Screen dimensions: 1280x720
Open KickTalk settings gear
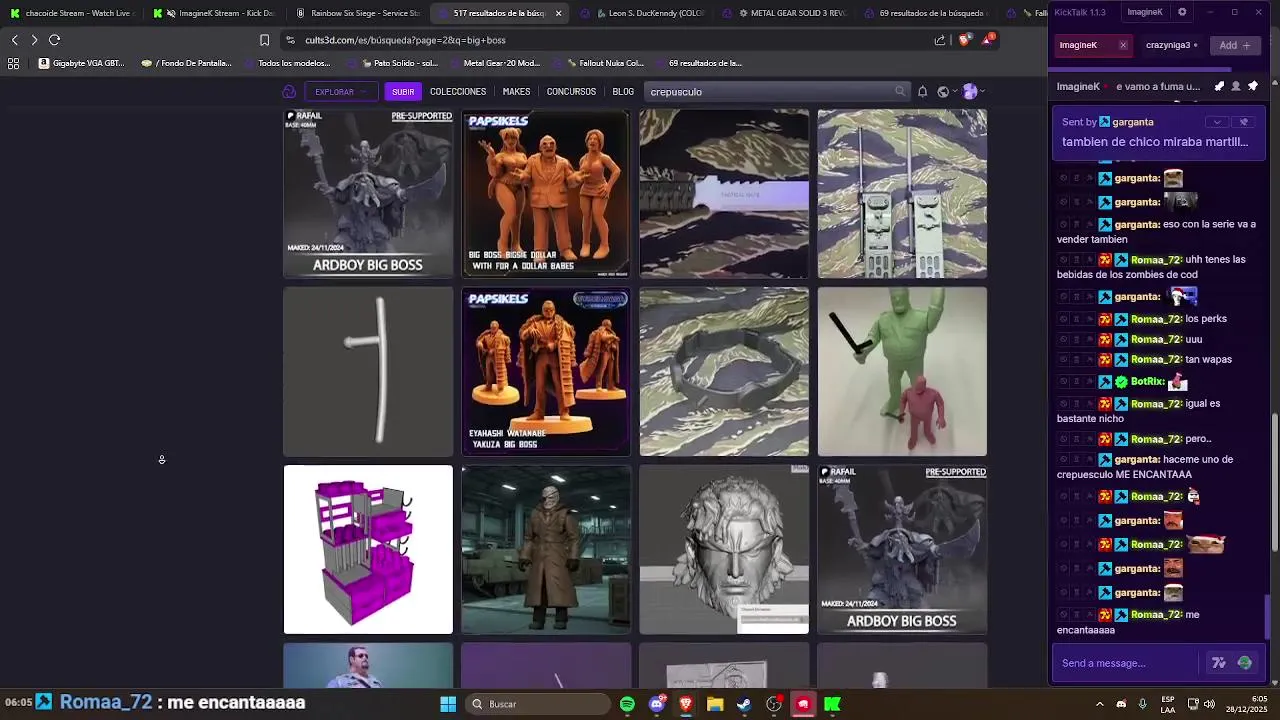(x=1182, y=12)
